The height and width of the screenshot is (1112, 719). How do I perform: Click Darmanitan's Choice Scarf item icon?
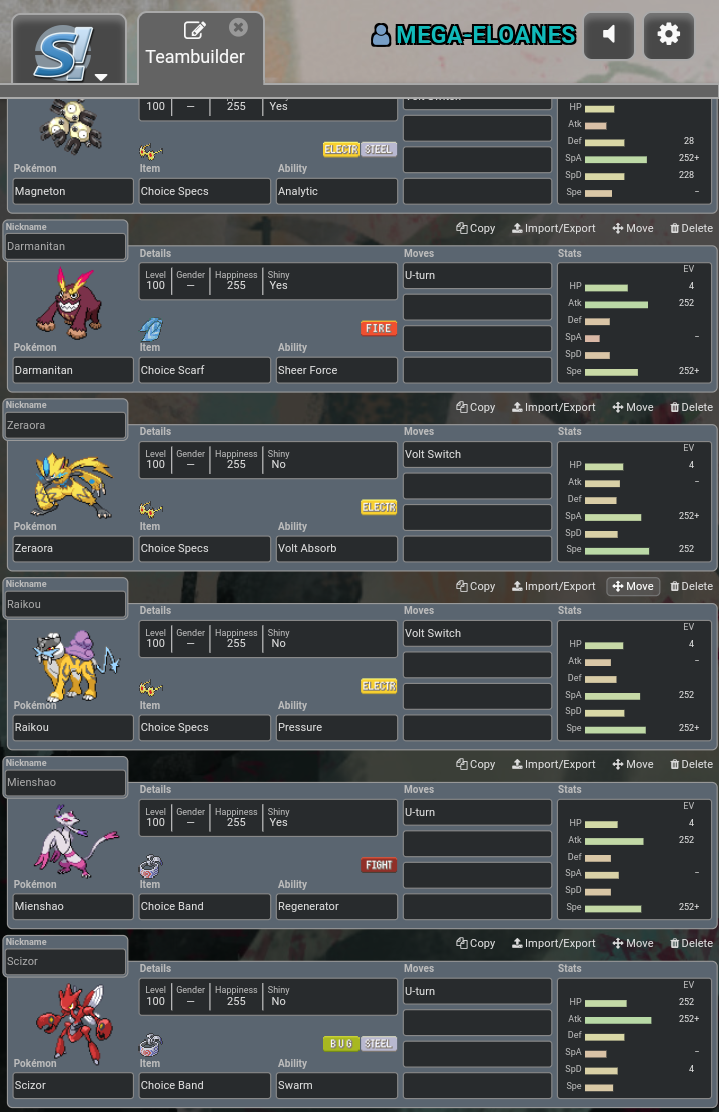tap(151, 329)
